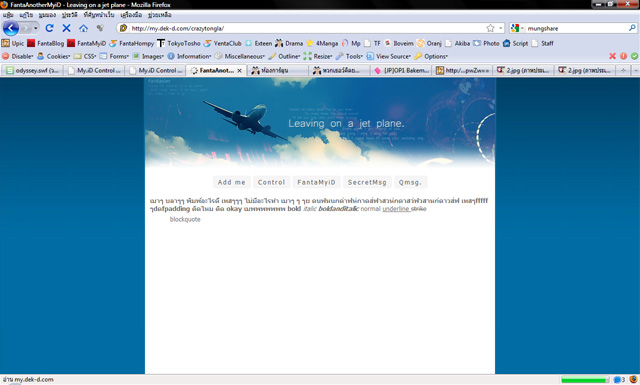Image resolution: width=640 pixels, height=385 pixels.
Task: Click the search magnifier icon
Action: tap(632, 28)
